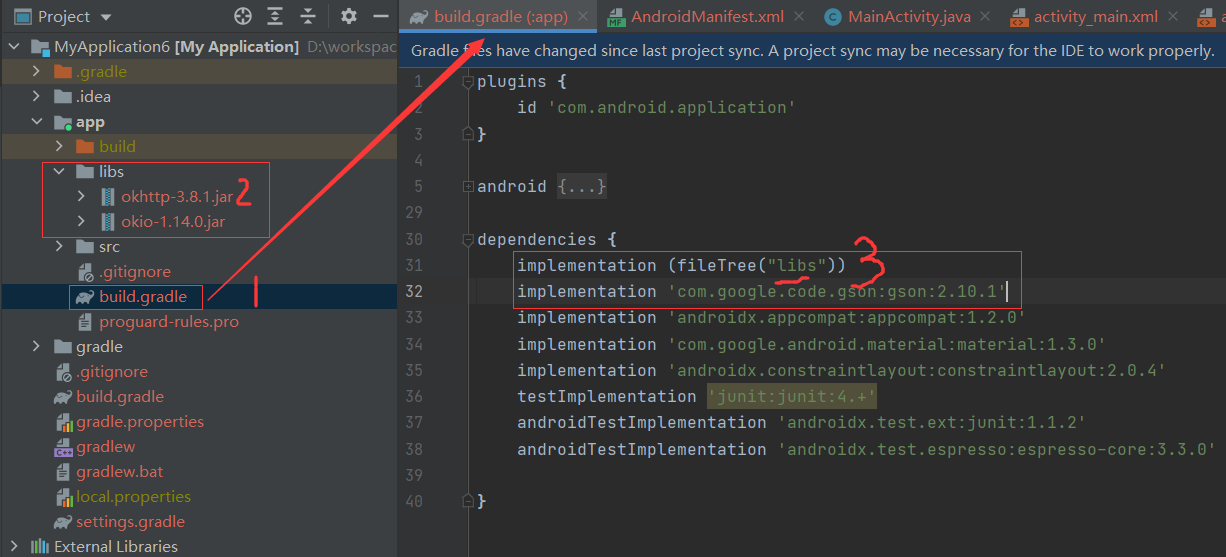
Task: Click the Expand All toolbar icon
Action: 277,16
